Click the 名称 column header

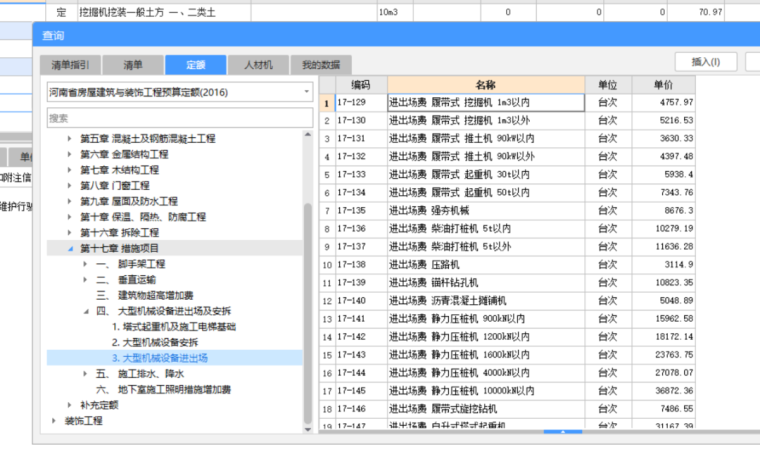coord(485,85)
